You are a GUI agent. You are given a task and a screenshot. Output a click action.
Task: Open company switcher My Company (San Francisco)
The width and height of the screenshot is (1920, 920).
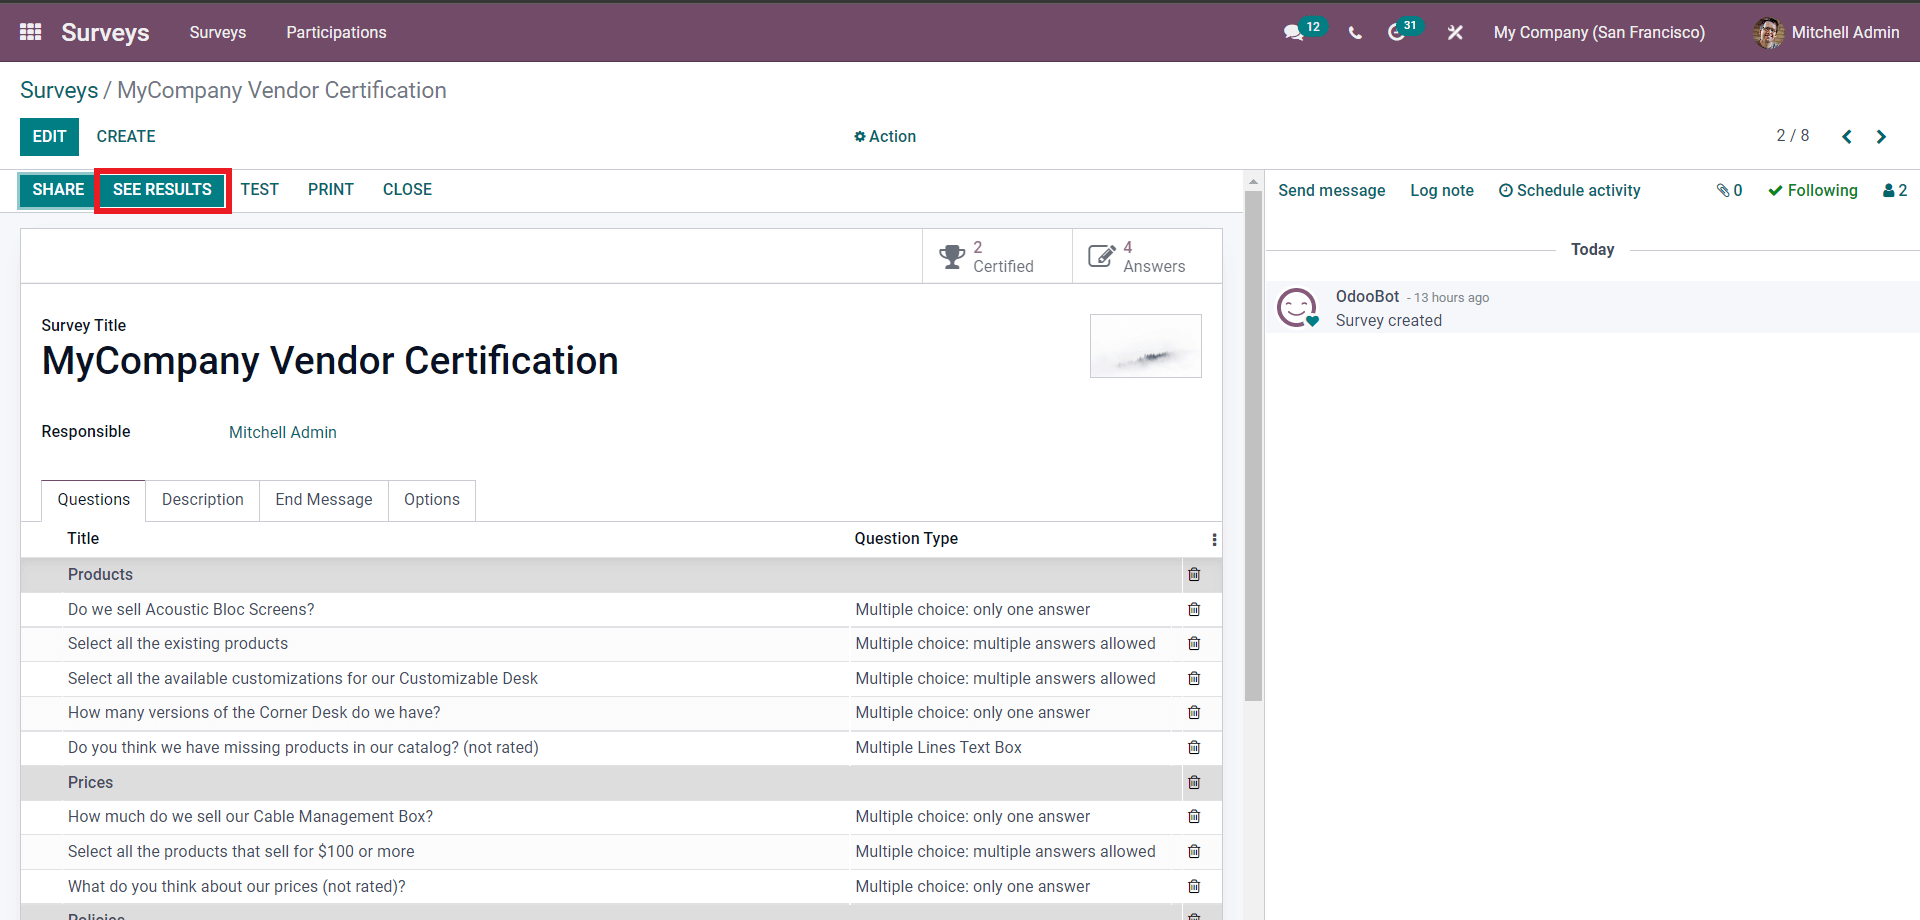(1599, 32)
